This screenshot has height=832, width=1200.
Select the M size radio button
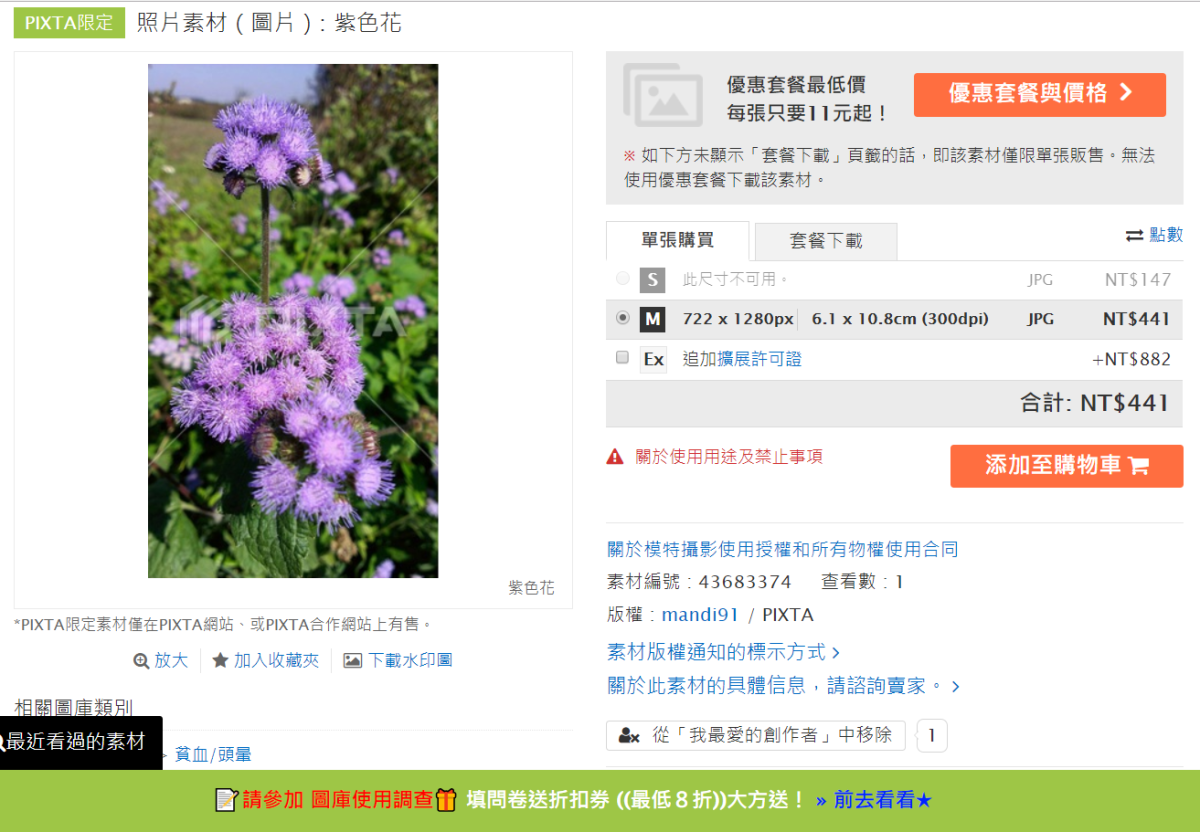pos(623,319)
